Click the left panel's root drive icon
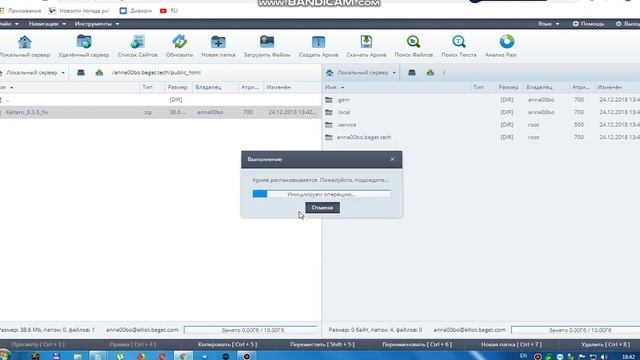640x360 pixels. (x=81, y=73)
